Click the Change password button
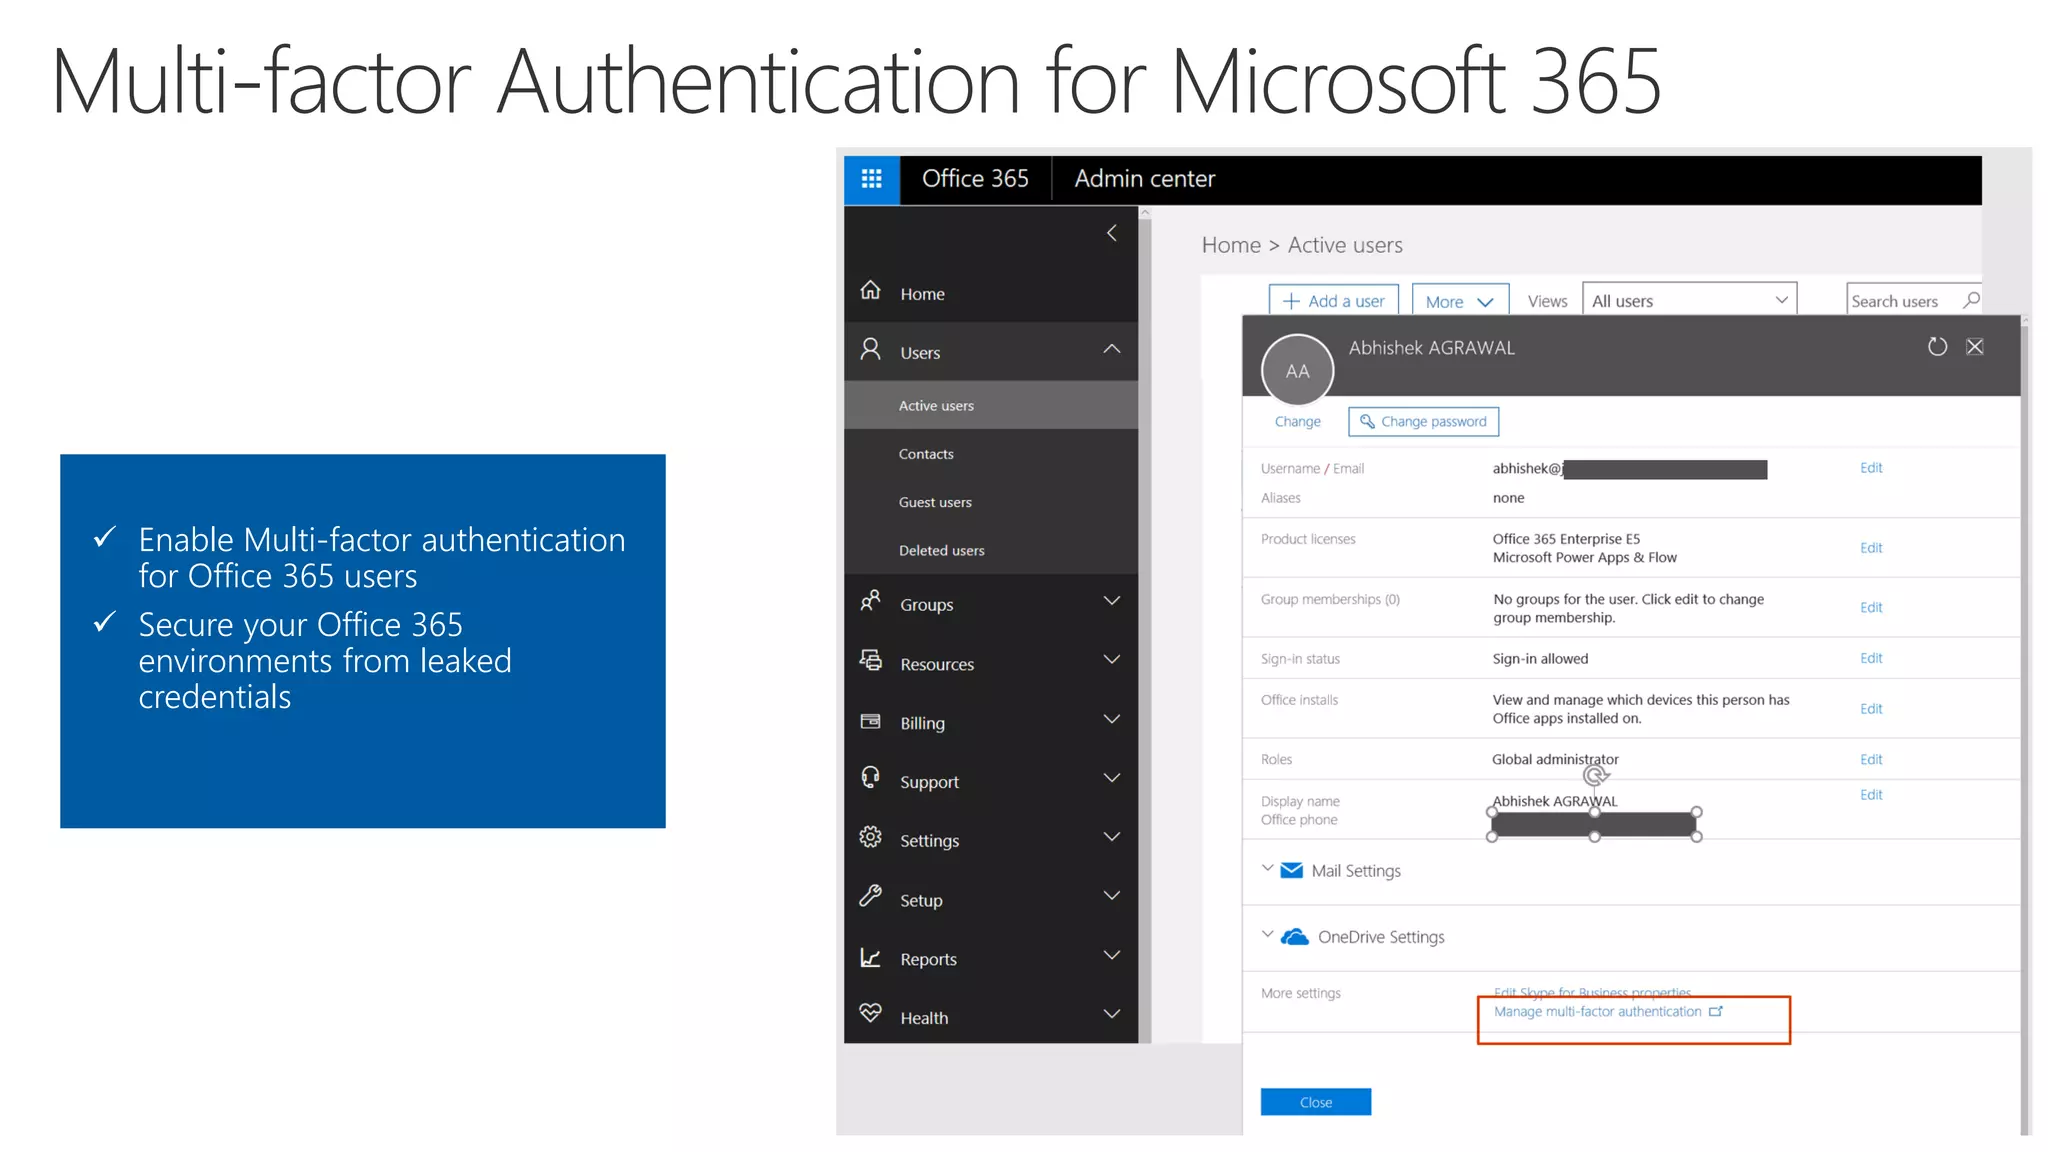Image resolution: width=2048 pixels, height=1152 pixels. [x=1423, y=421]
